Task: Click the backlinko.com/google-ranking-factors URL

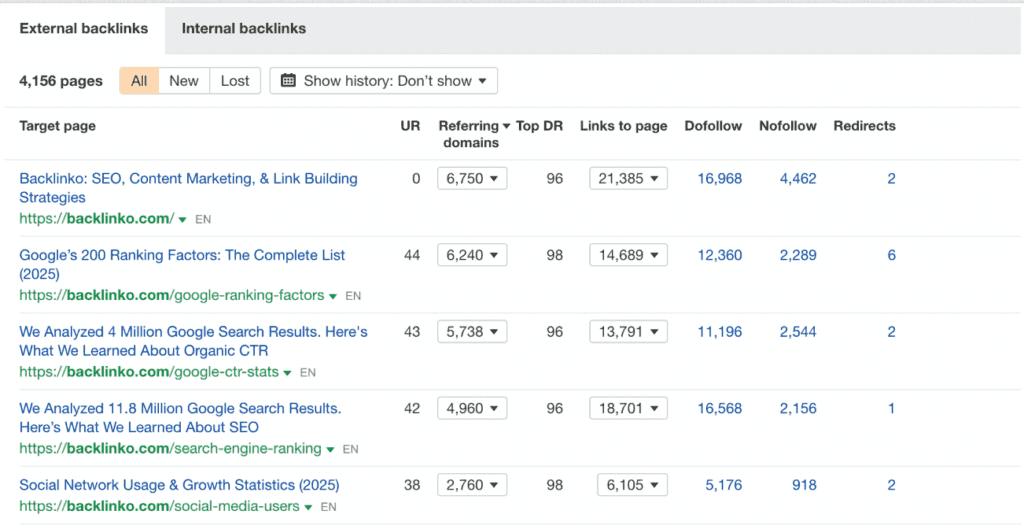Action: (172, 295)
